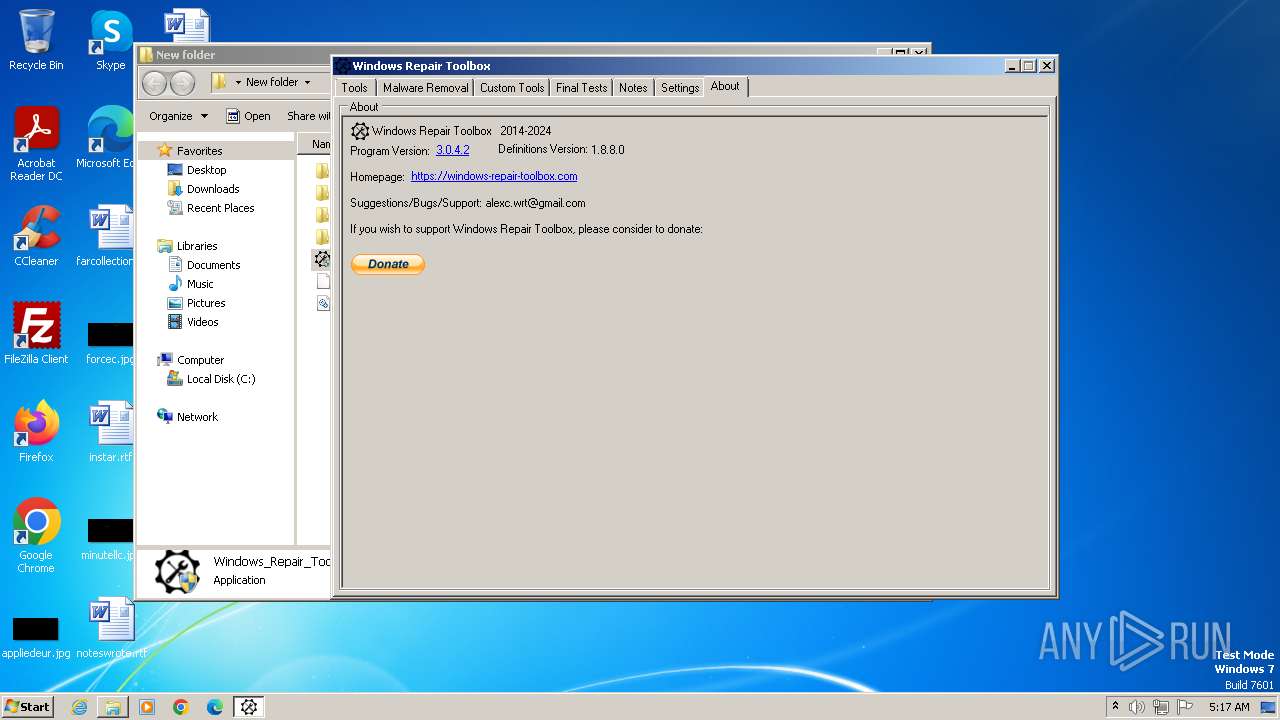Screen dimensions: 1280x720
Task: Click the volume speaker tray icon
Action: tap(1137, 707)
